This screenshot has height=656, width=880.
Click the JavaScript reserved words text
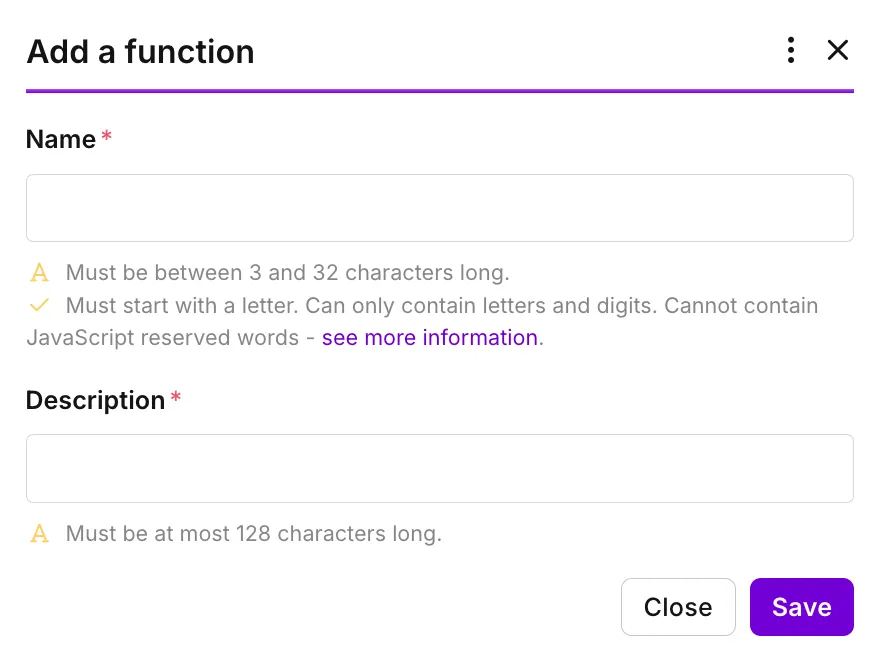pos(163,338)
